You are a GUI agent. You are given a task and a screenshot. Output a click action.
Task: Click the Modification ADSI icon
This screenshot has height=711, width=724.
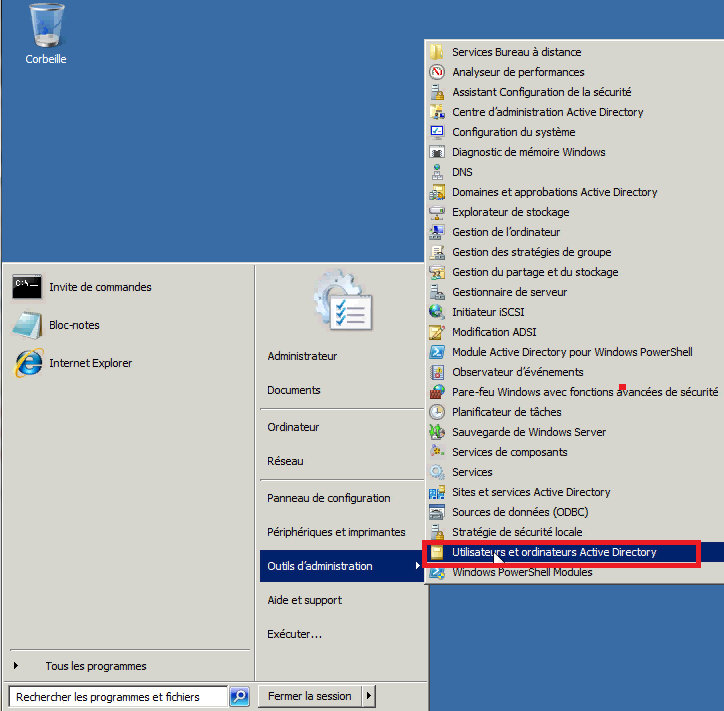[x=437, y=332]
